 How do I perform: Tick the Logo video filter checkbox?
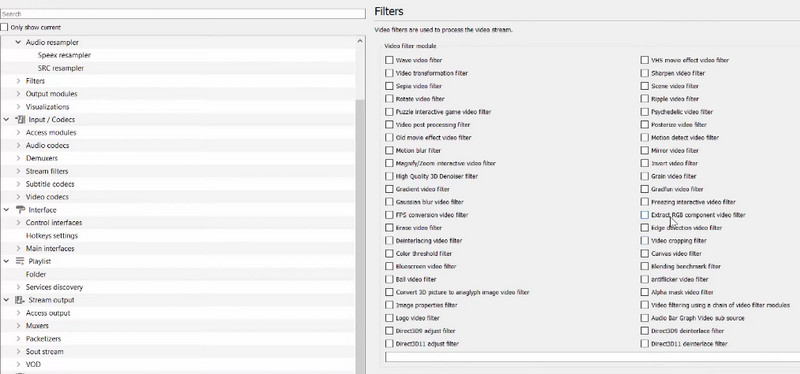point(389,318)
